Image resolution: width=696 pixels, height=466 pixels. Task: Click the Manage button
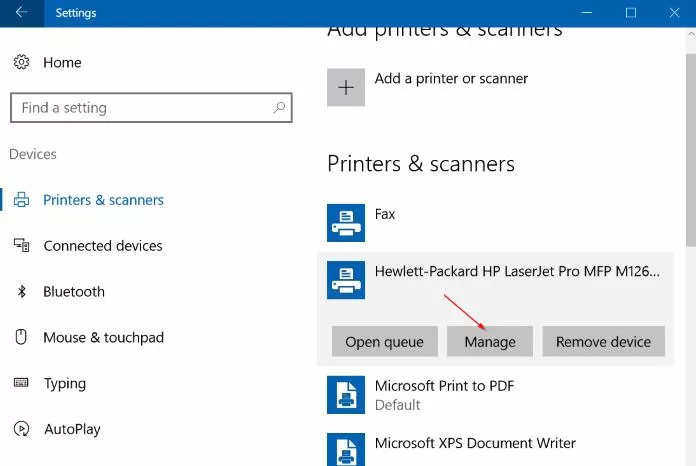pos(490,342)
